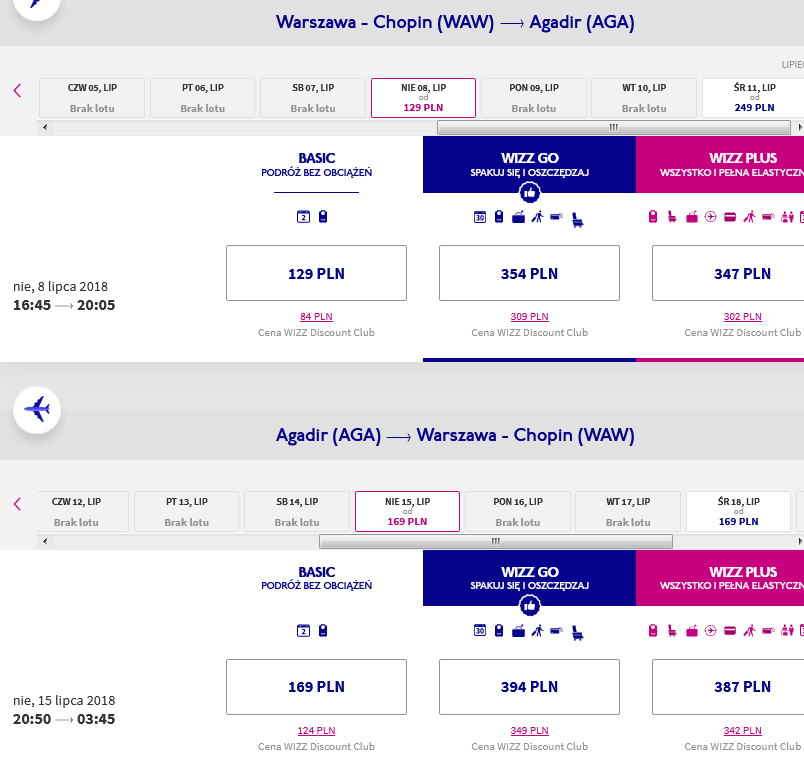Select the PON 09, LIP date tab
Image resolution: width=804 pixels, height=758 pixels.
tap(534, 98)
